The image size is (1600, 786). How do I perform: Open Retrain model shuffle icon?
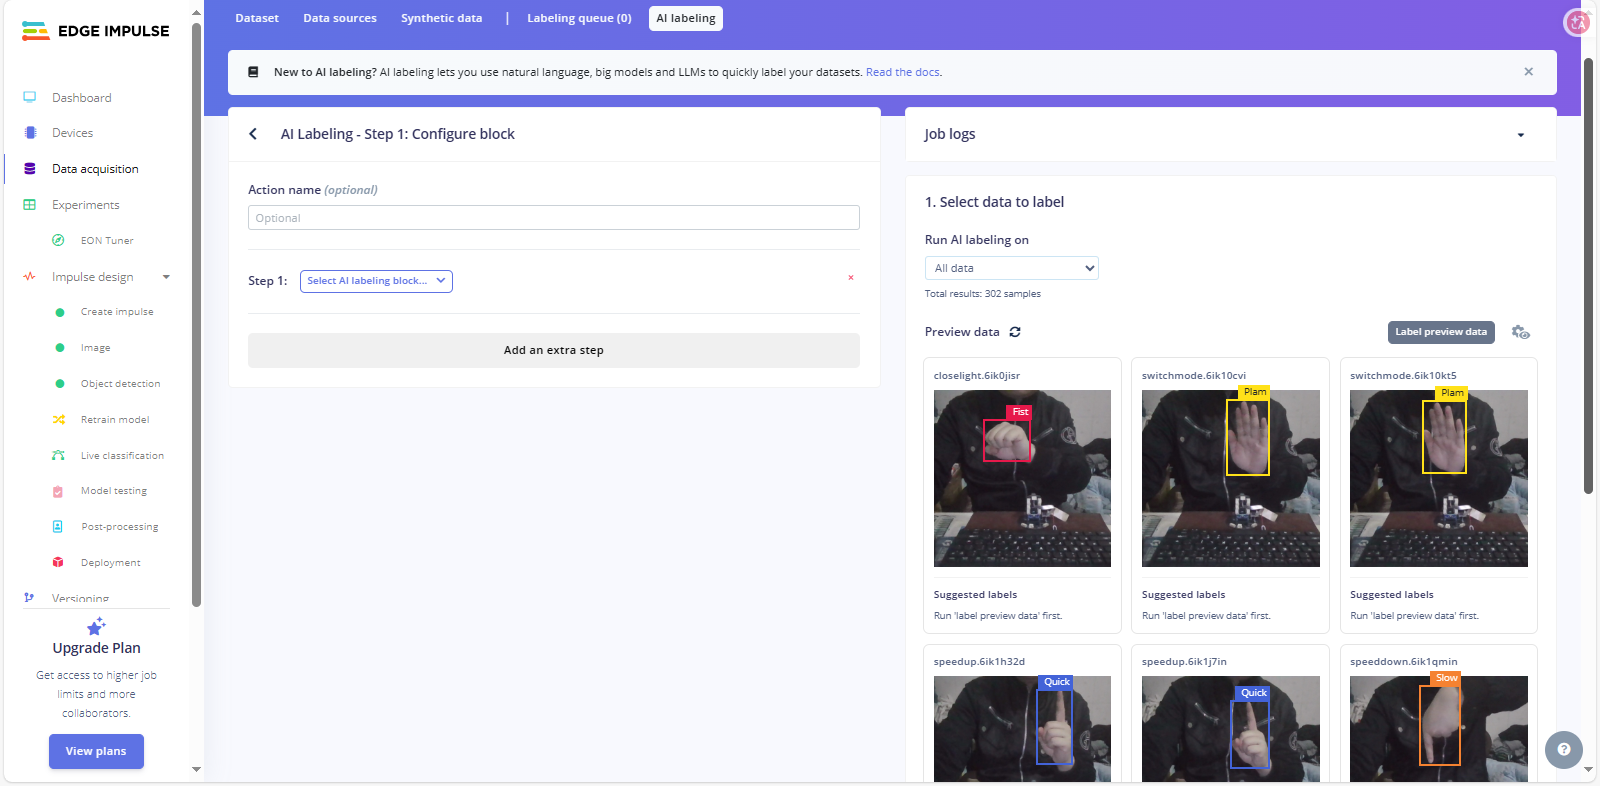58,420
